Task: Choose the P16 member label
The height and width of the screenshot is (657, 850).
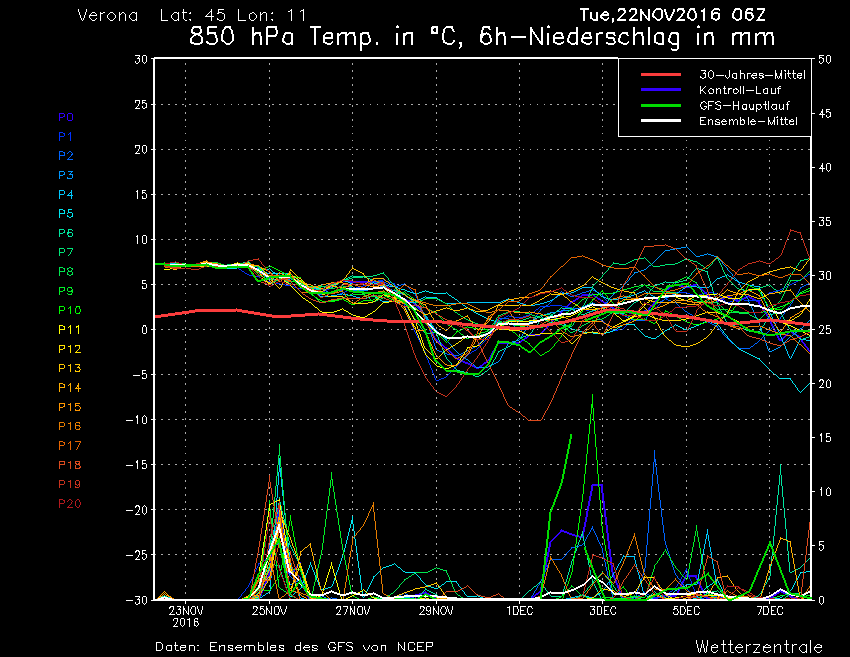Action: (x=70, y=426)
